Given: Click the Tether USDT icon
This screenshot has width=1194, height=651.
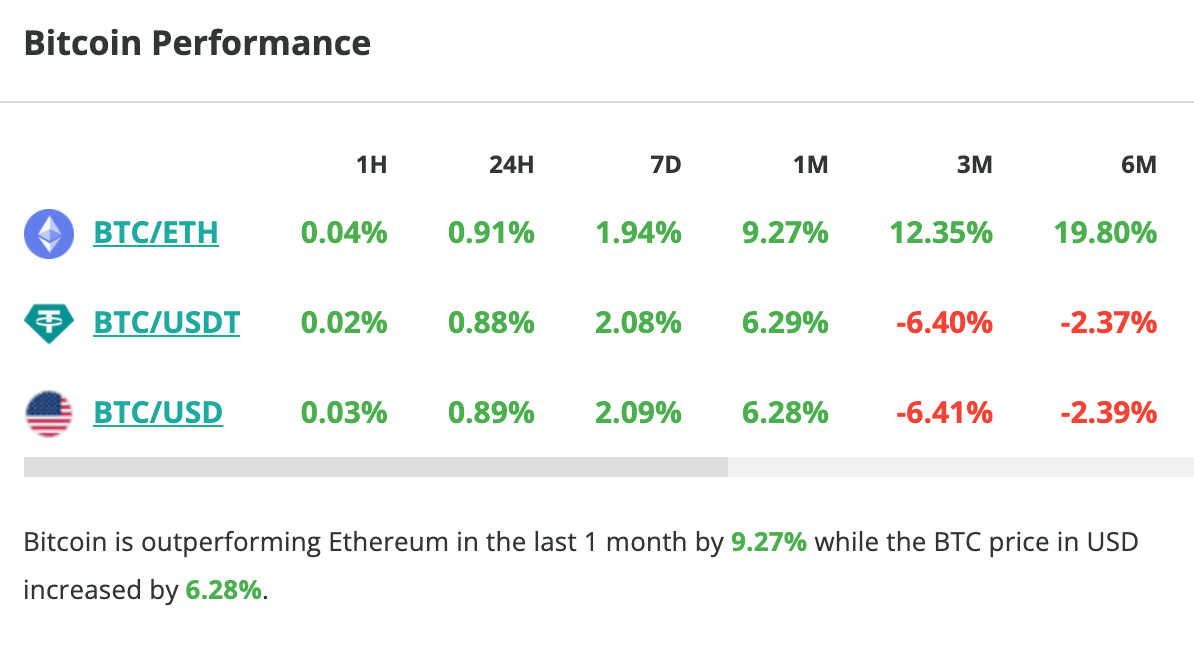Looking at the screenshot, I should [49, 324].
